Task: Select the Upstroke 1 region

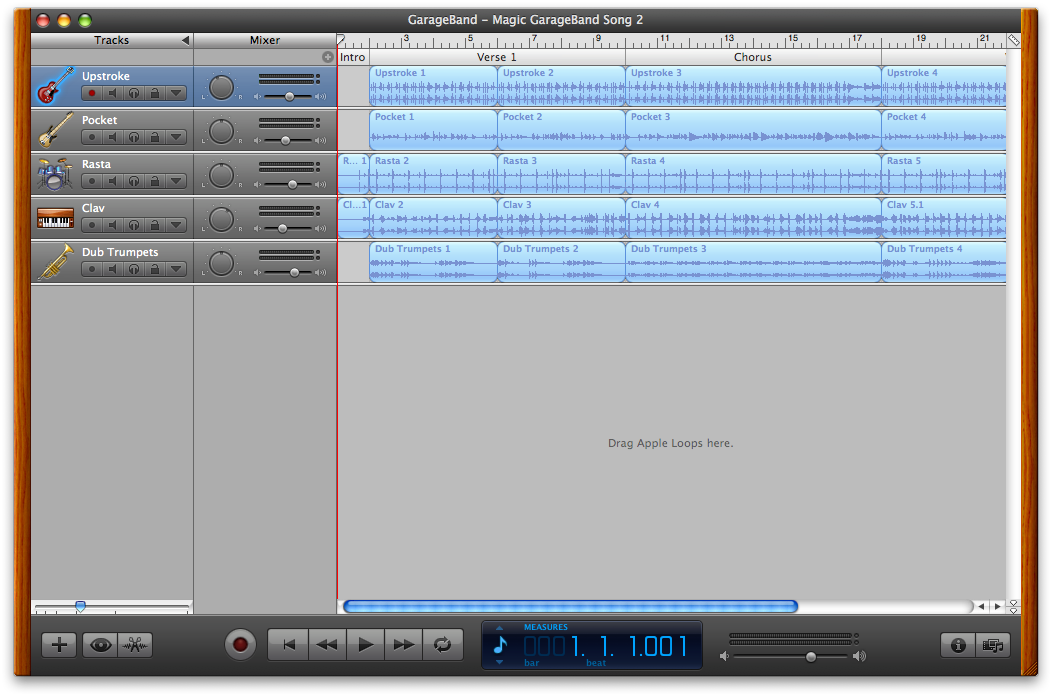Action: click(x=433, y=87)
